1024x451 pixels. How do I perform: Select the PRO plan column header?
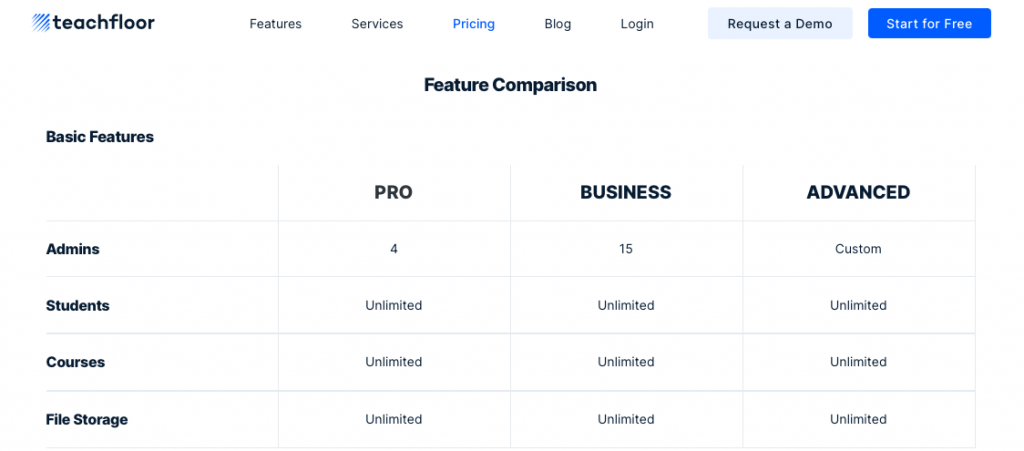394,193
